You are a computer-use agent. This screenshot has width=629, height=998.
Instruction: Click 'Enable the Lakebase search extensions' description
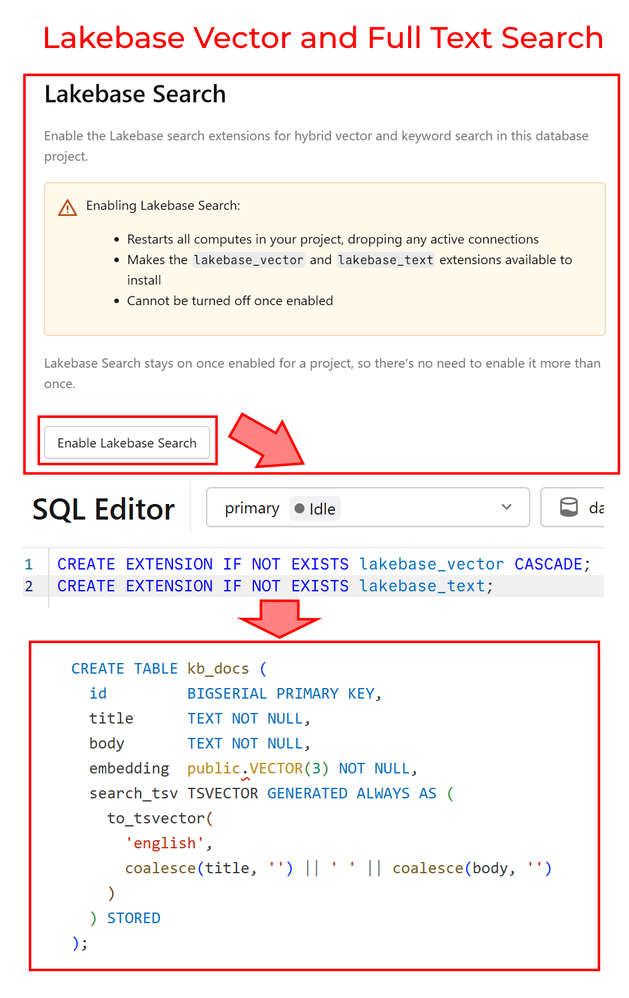tap(316, 146)
